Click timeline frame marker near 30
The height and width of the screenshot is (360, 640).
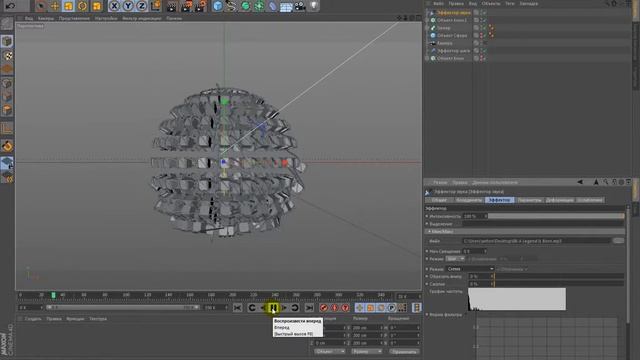pos(53,295)
